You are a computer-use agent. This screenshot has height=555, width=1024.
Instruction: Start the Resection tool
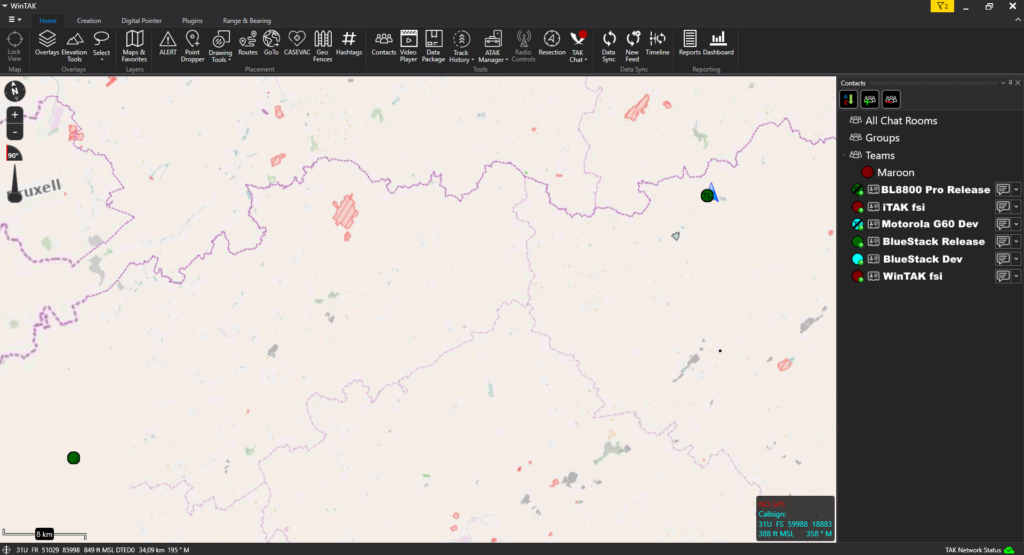coord(552,44)
